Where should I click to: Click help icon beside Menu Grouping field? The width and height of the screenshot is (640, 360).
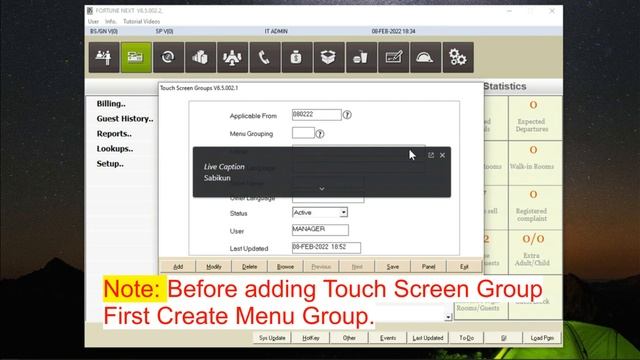point(320,134)
